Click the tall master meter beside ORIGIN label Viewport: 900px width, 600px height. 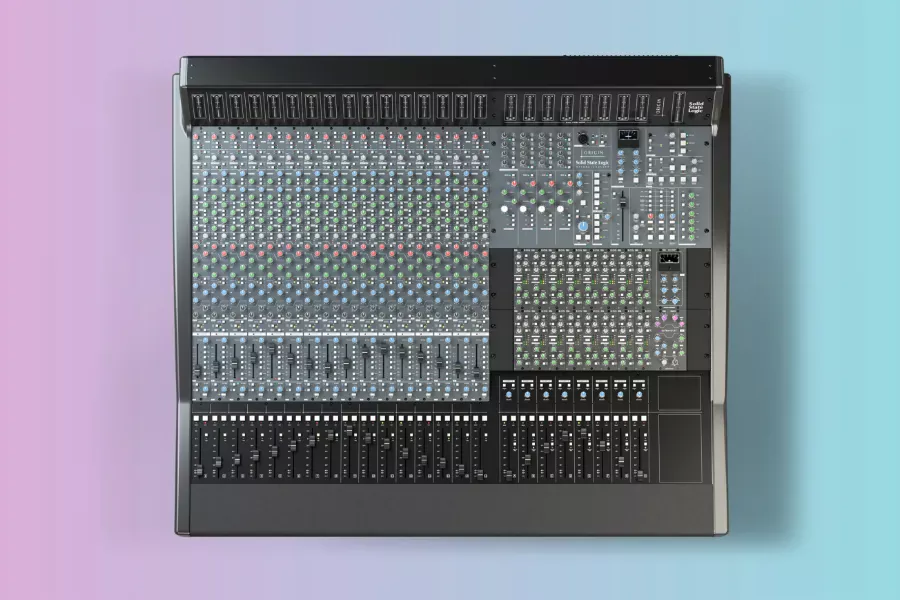[678, 107]
